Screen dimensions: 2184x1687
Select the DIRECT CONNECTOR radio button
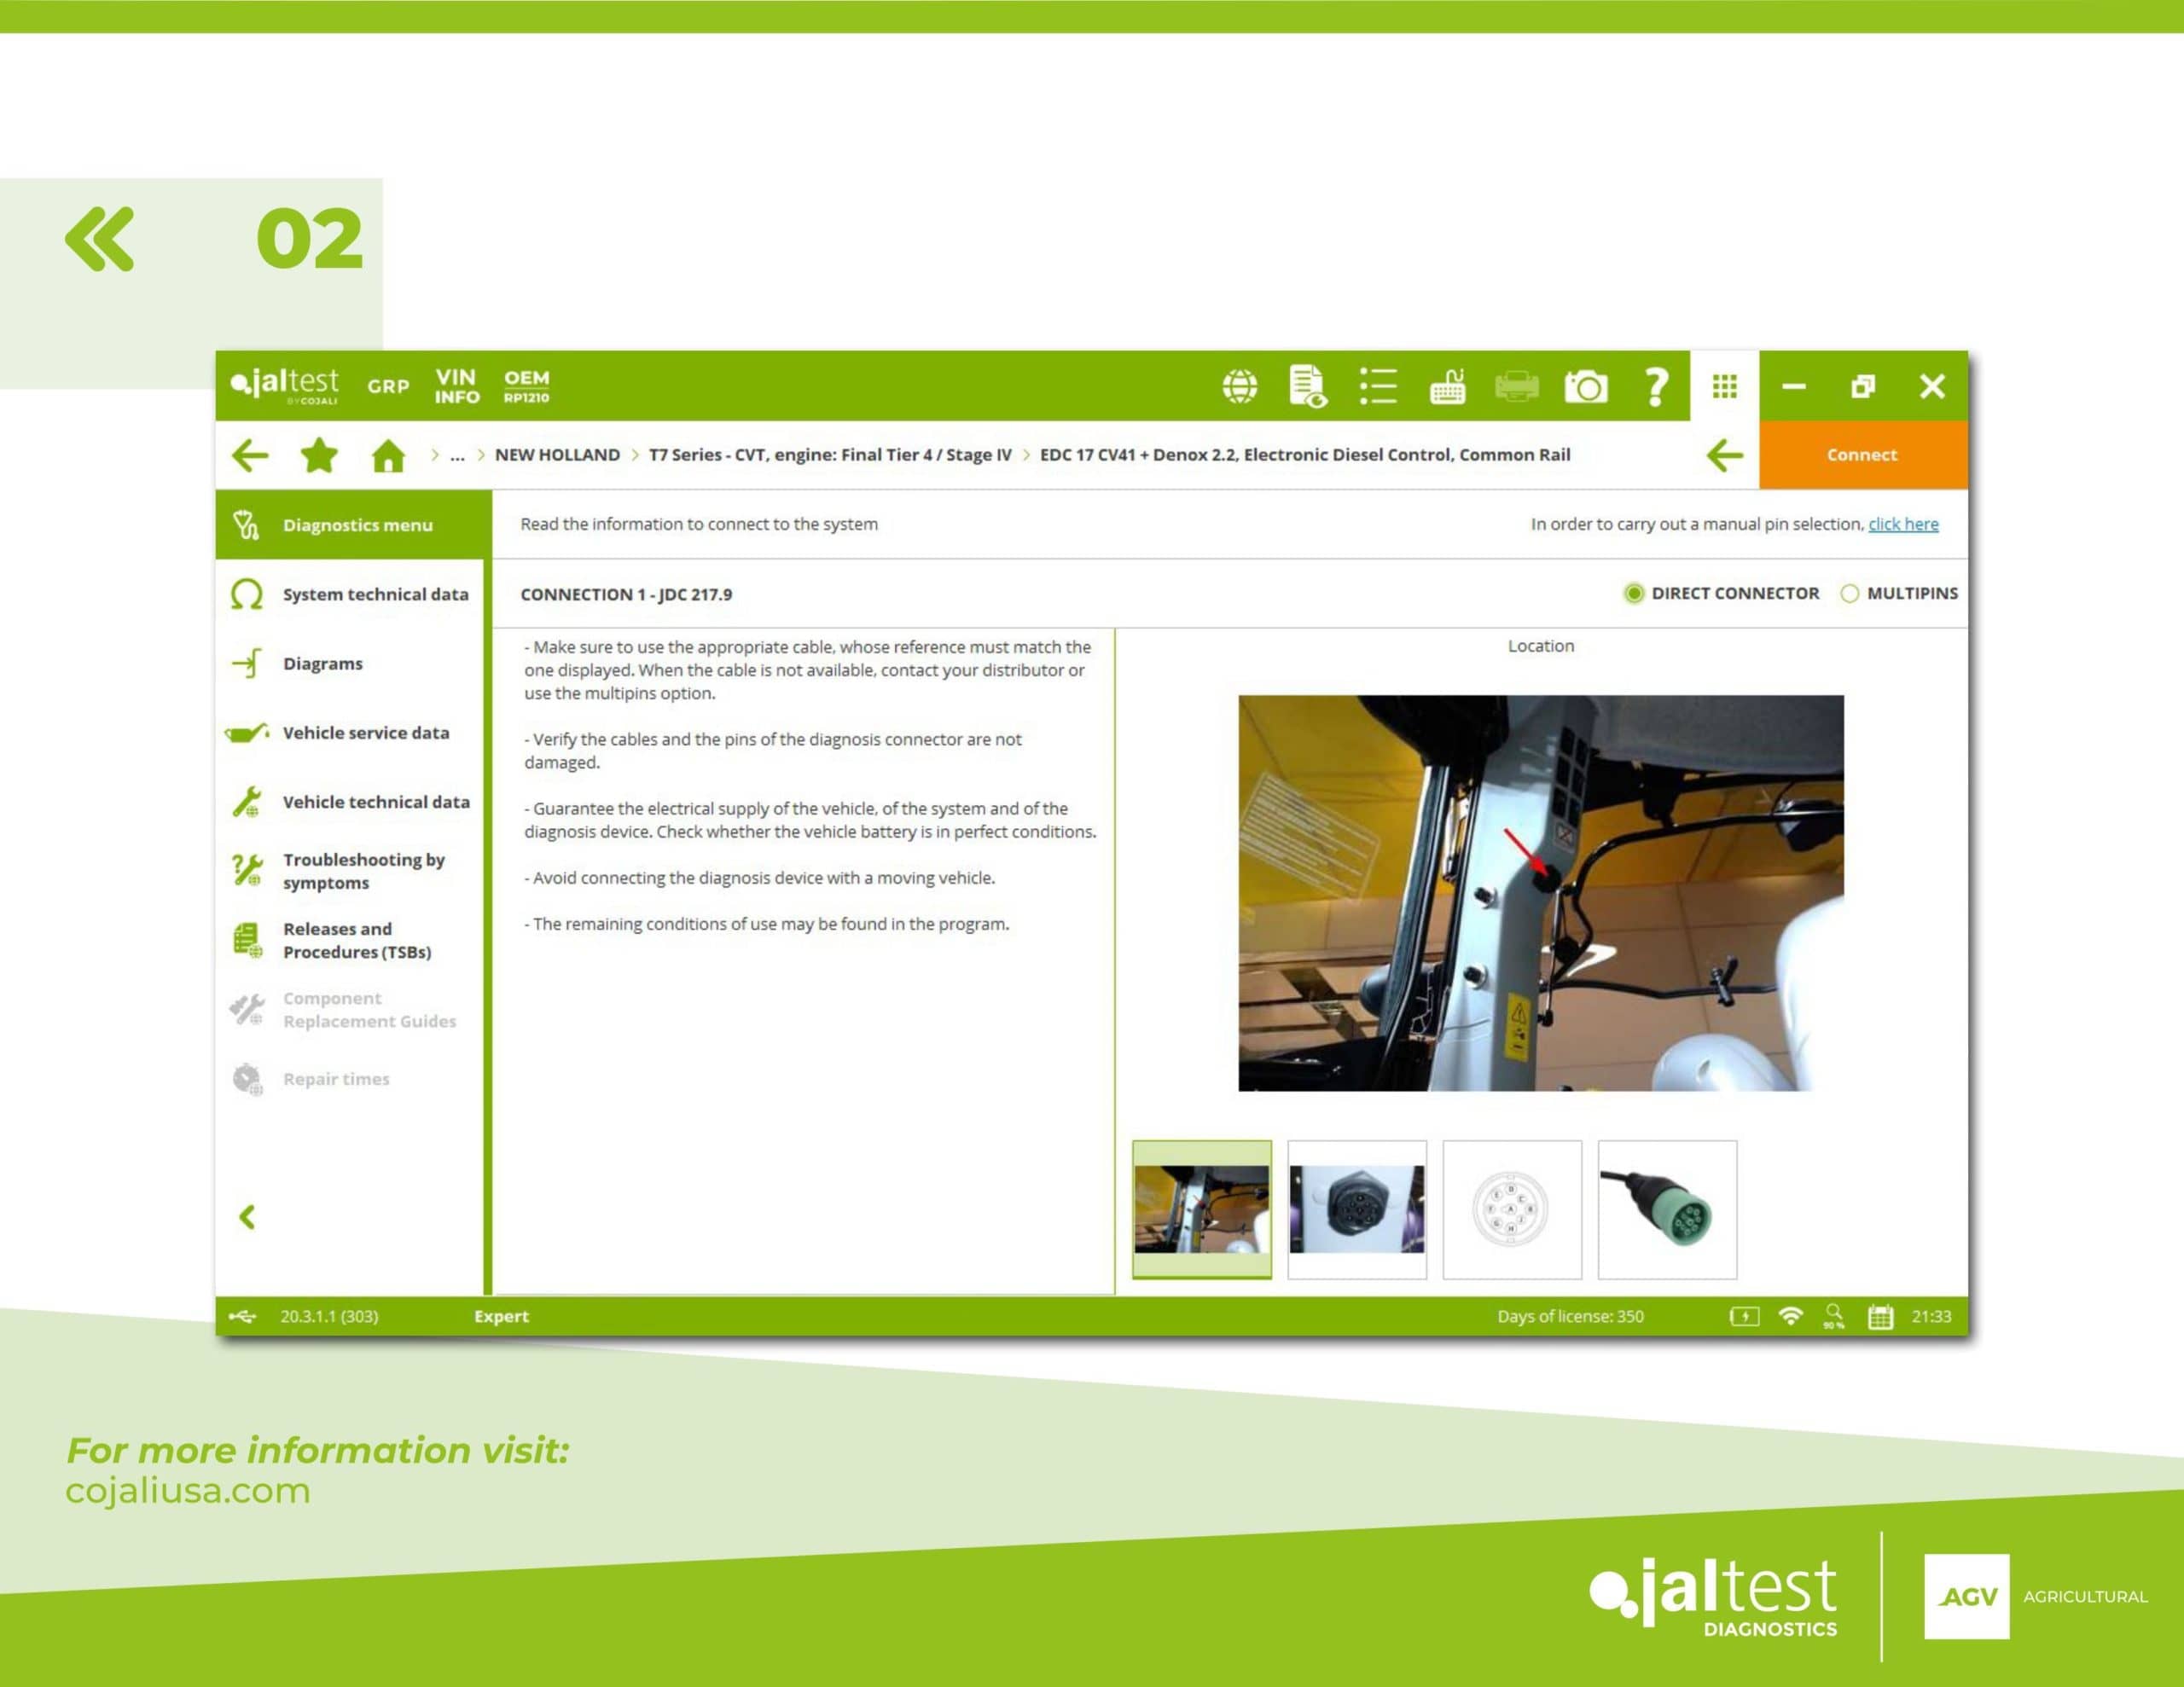(1634, 593)
